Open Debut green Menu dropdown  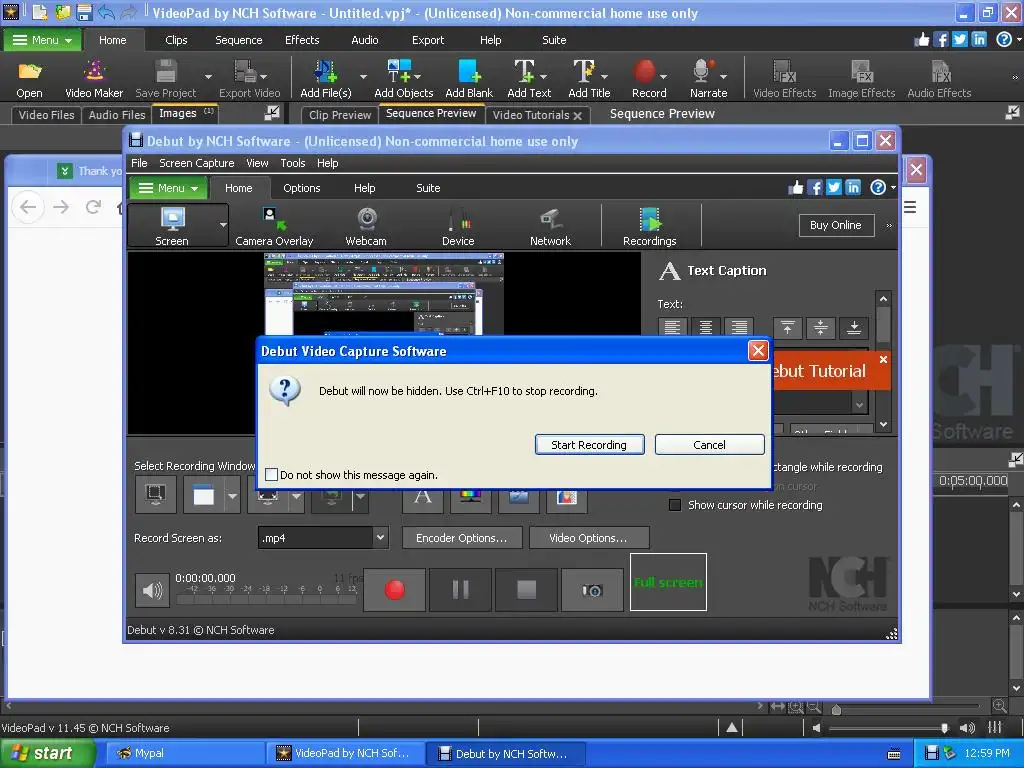coord(168,188)
